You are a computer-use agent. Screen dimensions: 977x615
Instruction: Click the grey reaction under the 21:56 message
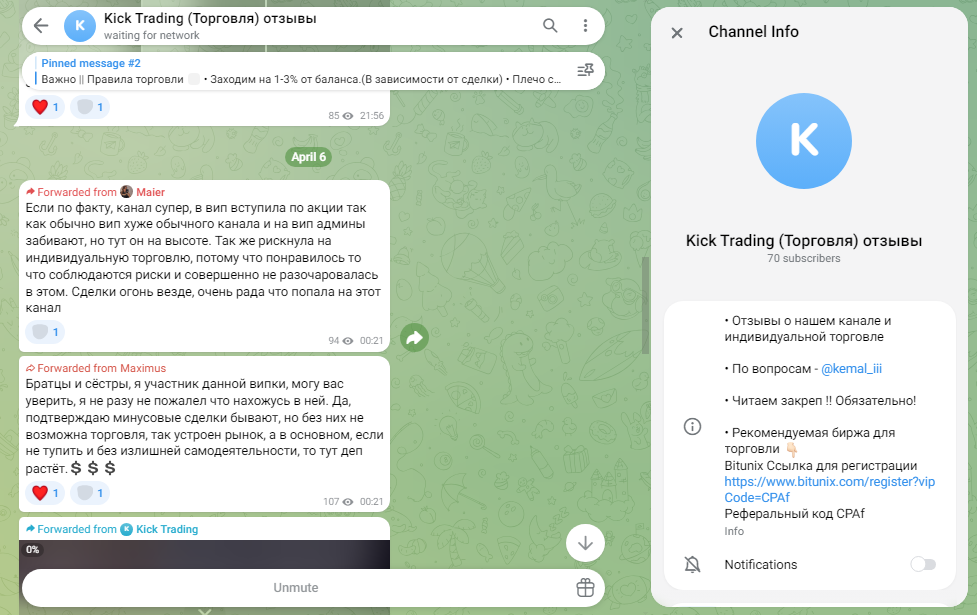click(x=90, y=107)
